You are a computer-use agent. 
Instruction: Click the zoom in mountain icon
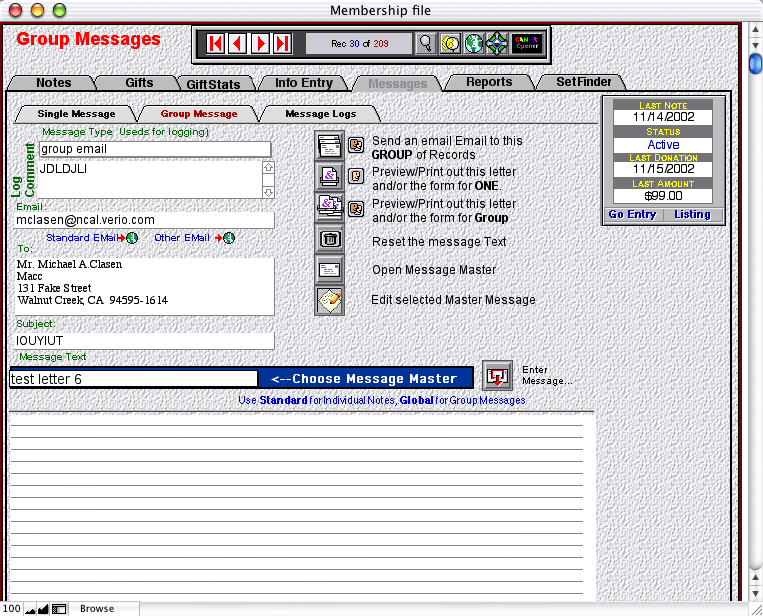pyautogui.click(x=43, y=609)
